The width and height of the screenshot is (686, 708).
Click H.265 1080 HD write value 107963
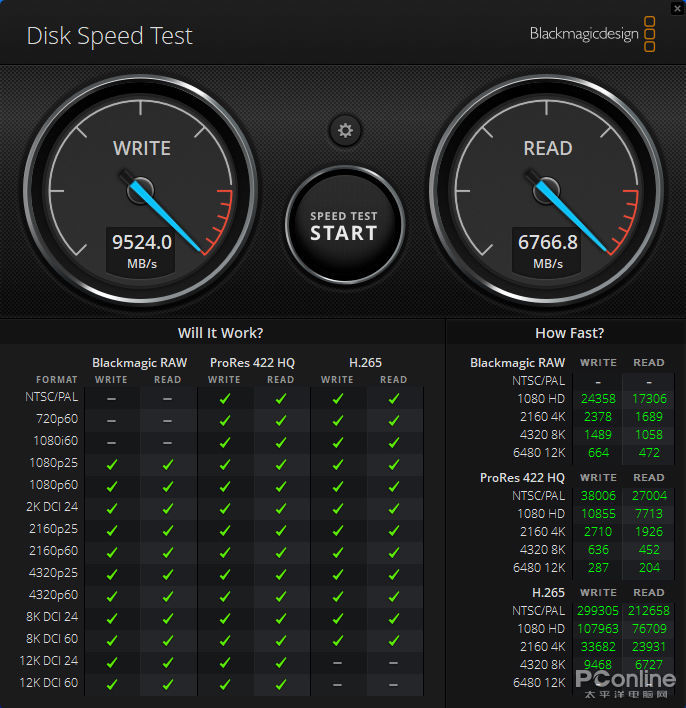[597, 629]
